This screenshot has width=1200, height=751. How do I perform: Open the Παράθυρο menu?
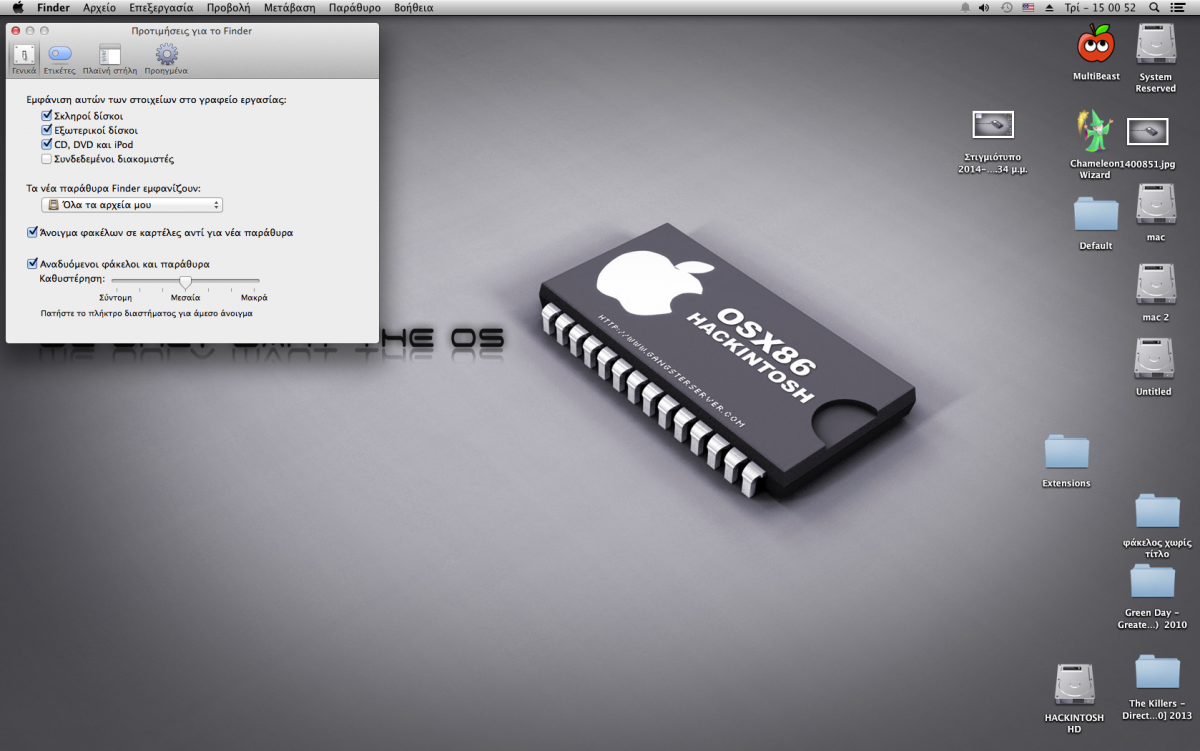[x=355, y=7]
